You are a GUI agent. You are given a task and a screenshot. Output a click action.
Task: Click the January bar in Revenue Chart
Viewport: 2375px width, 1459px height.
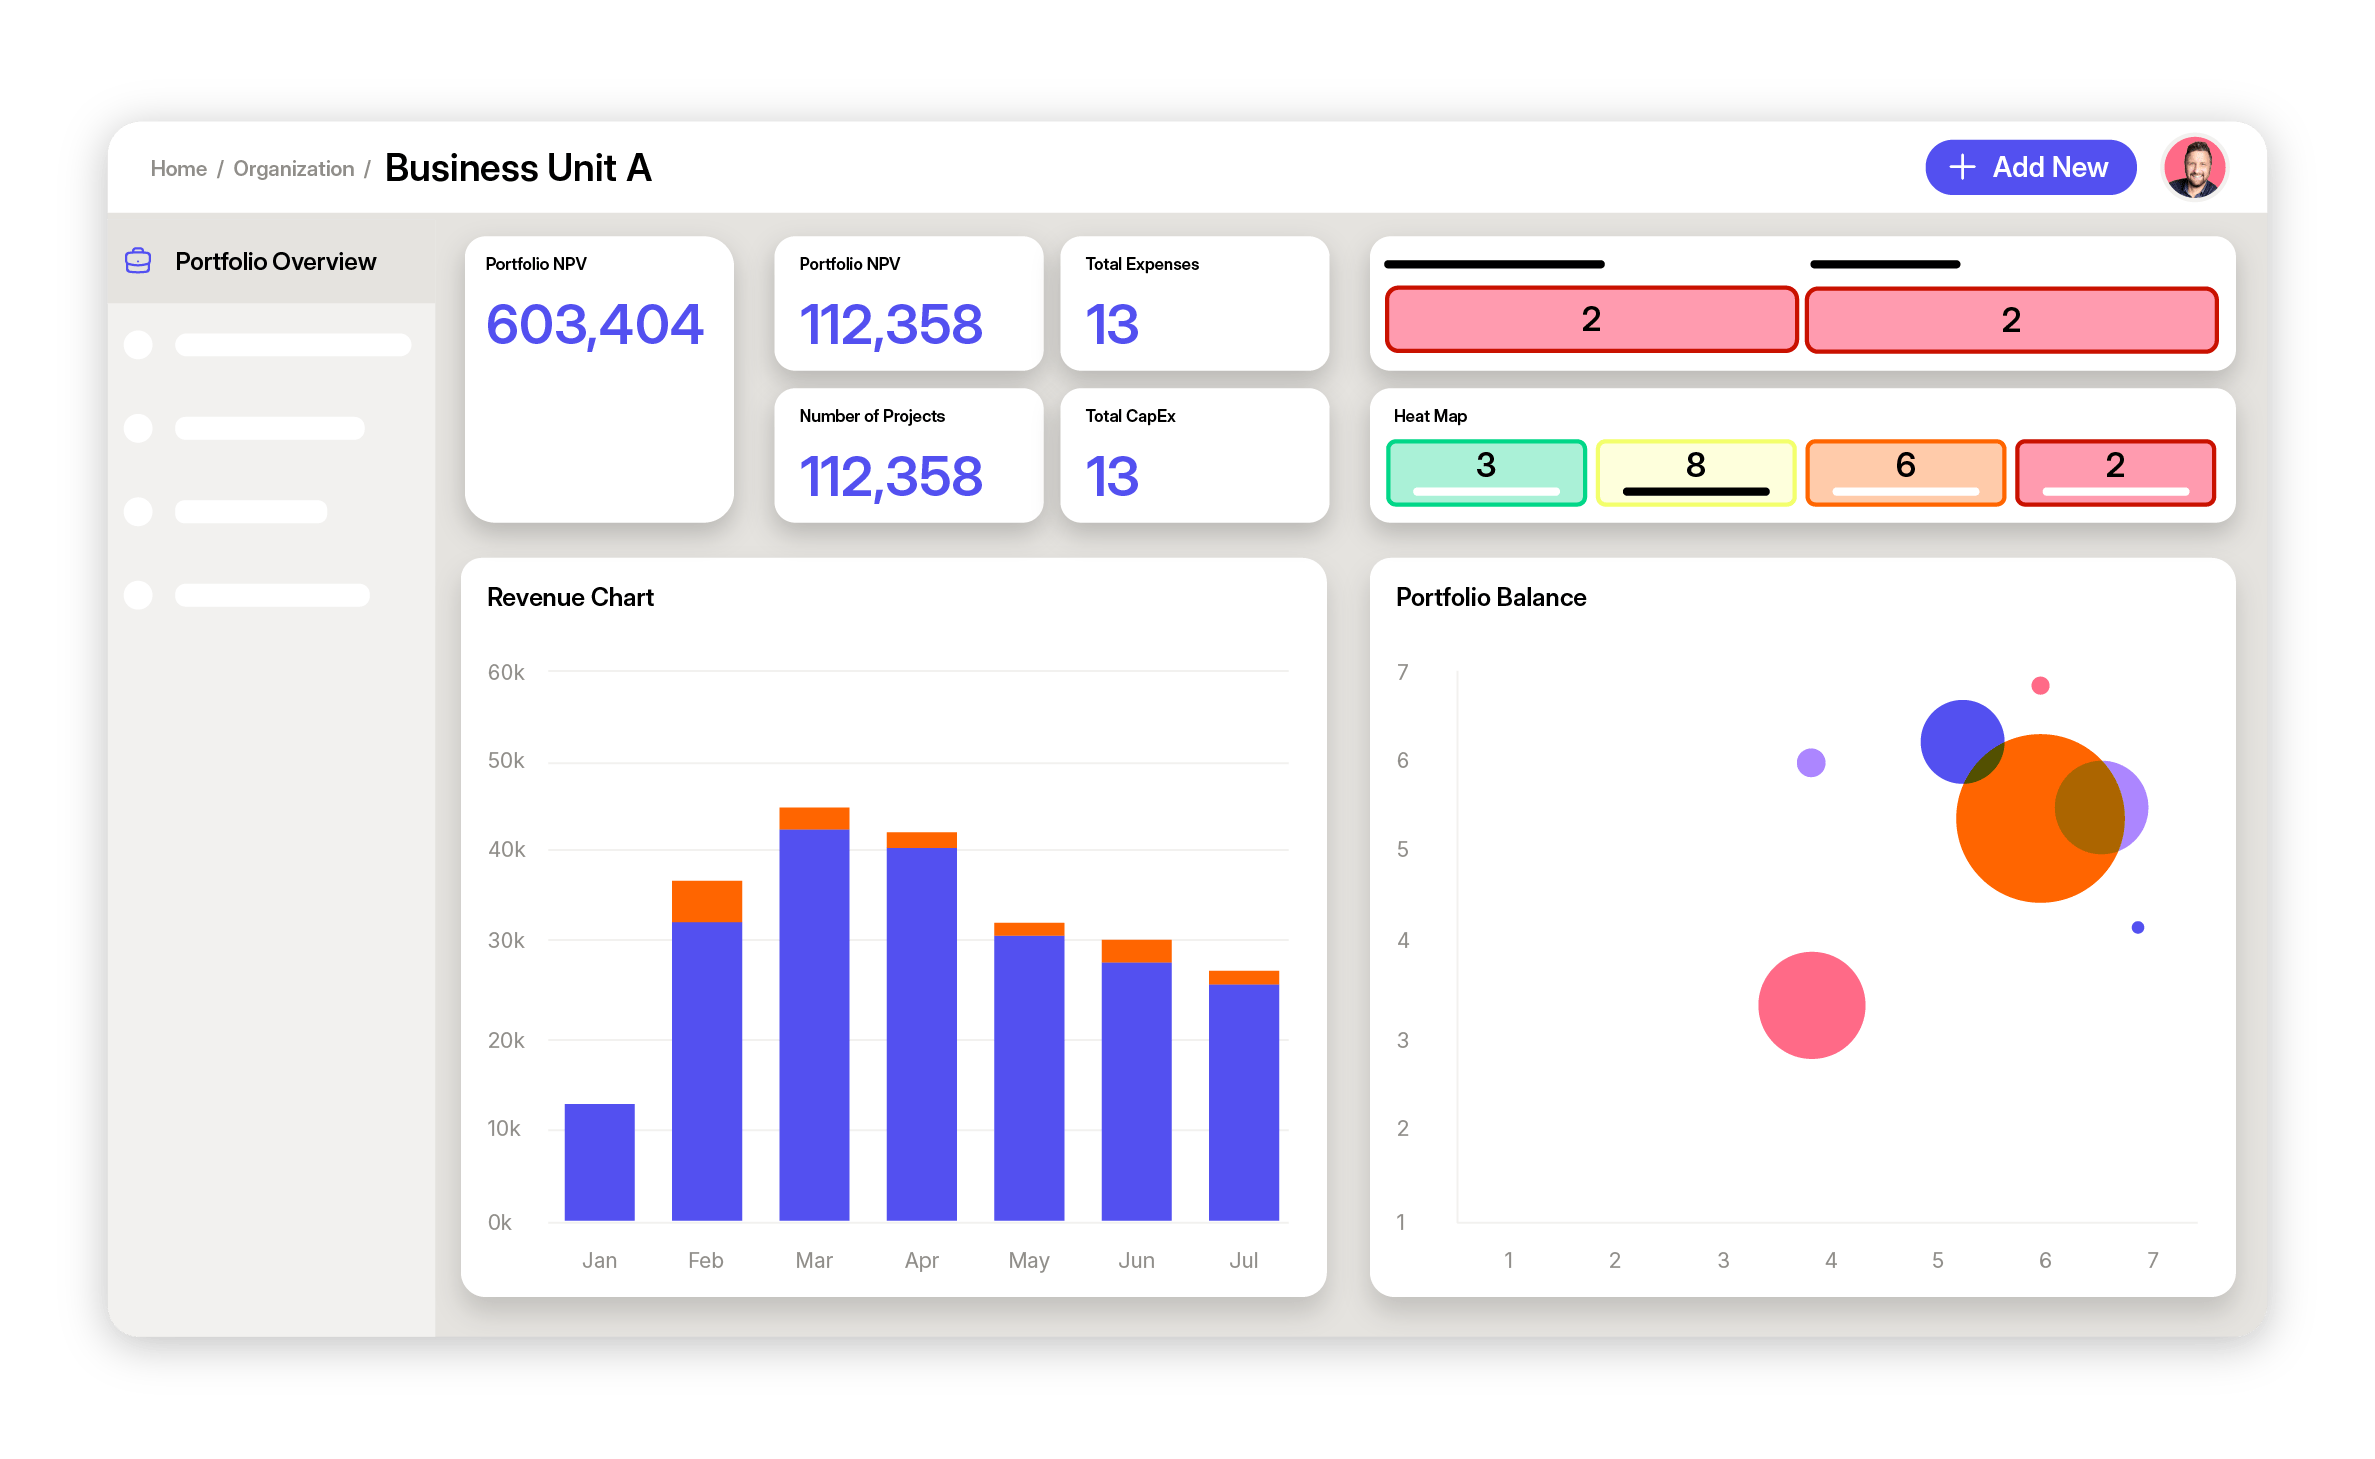pyautogui.click(x=599, y=1162)
